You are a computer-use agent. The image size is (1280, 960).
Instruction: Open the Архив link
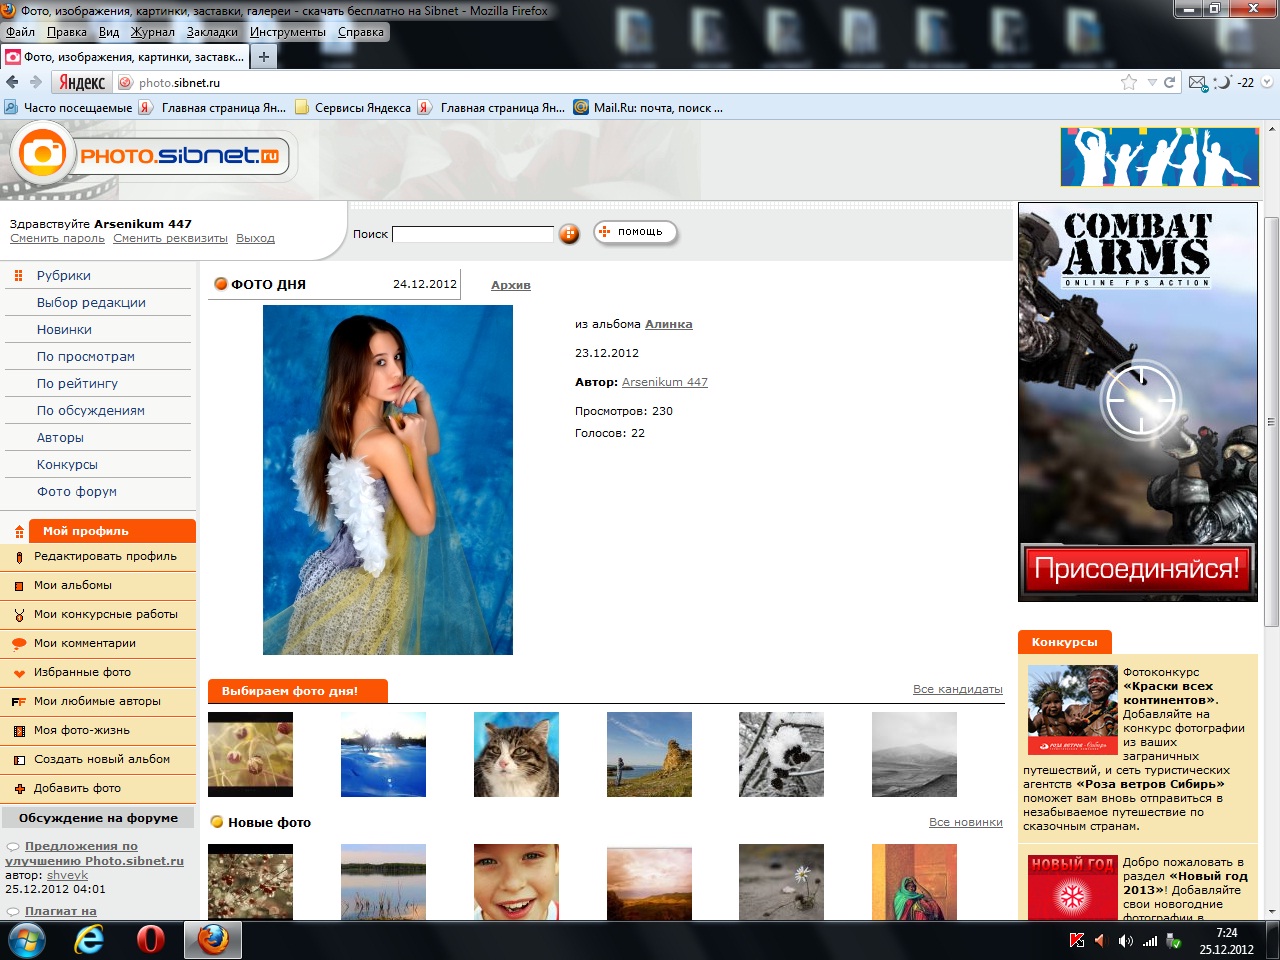tap(511, 286)
